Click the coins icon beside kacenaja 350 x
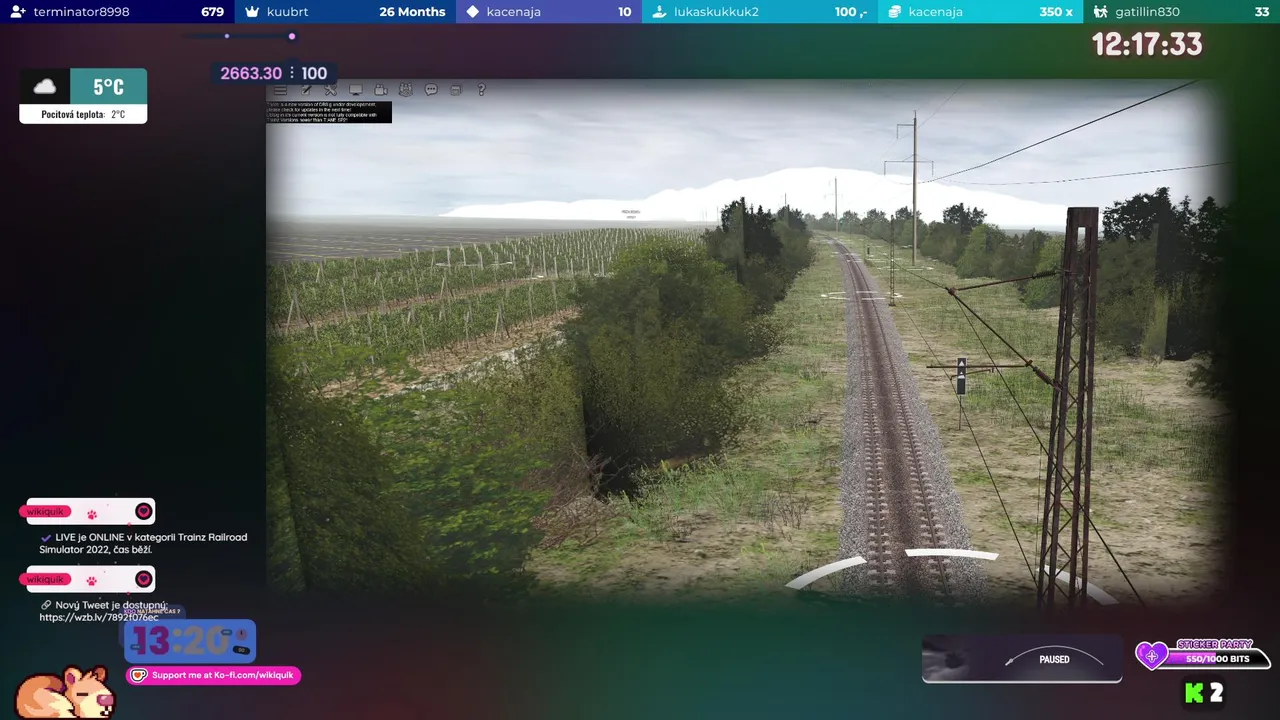 tap(895, 12)
